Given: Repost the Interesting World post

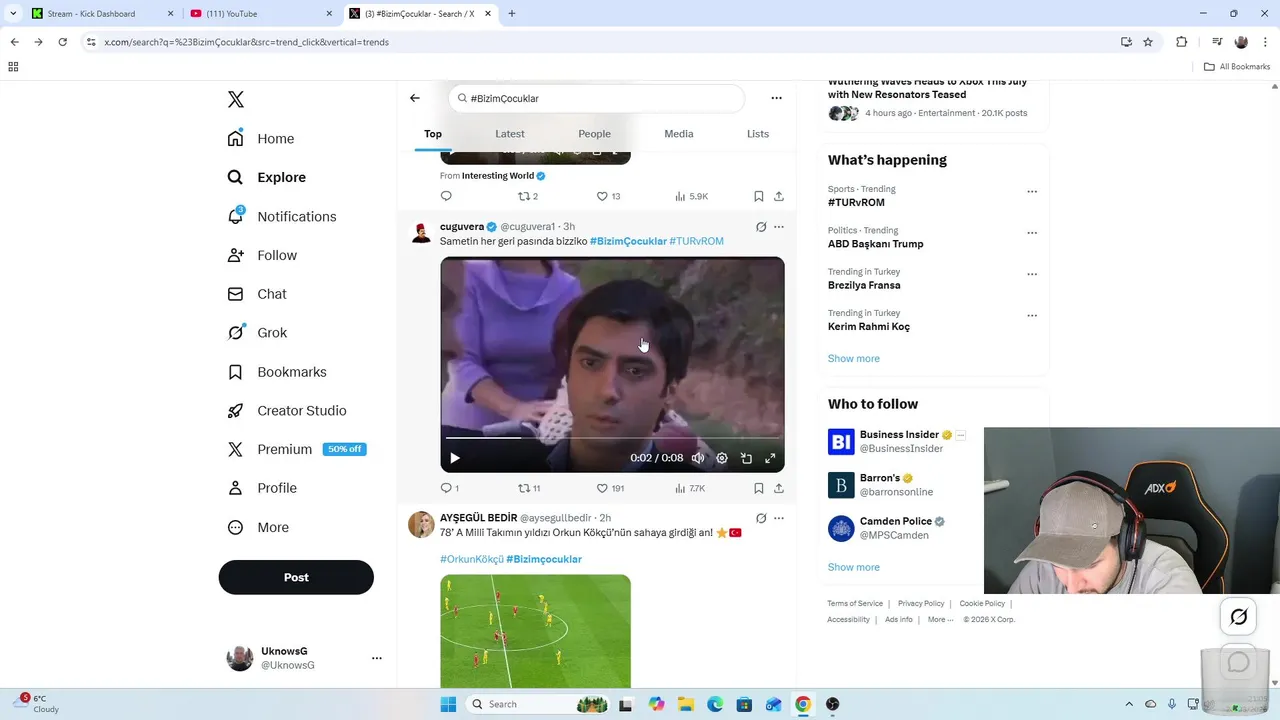Looking at the screenshot, I should (x=528, y=196).
